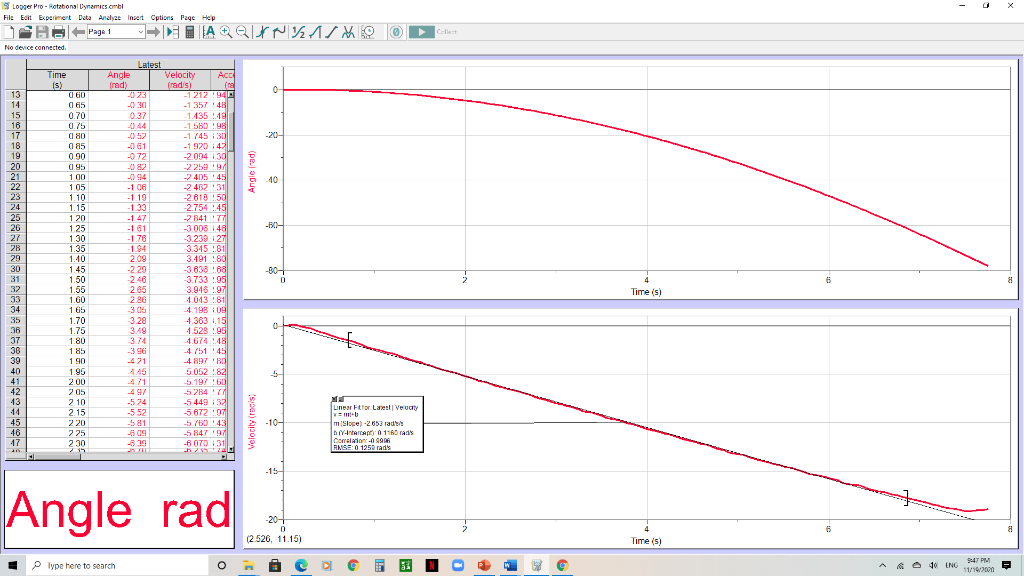The height and width of the screenshot is (576, 1024).
Task: Activate the Tangent tool
Action: pos(279,32)
